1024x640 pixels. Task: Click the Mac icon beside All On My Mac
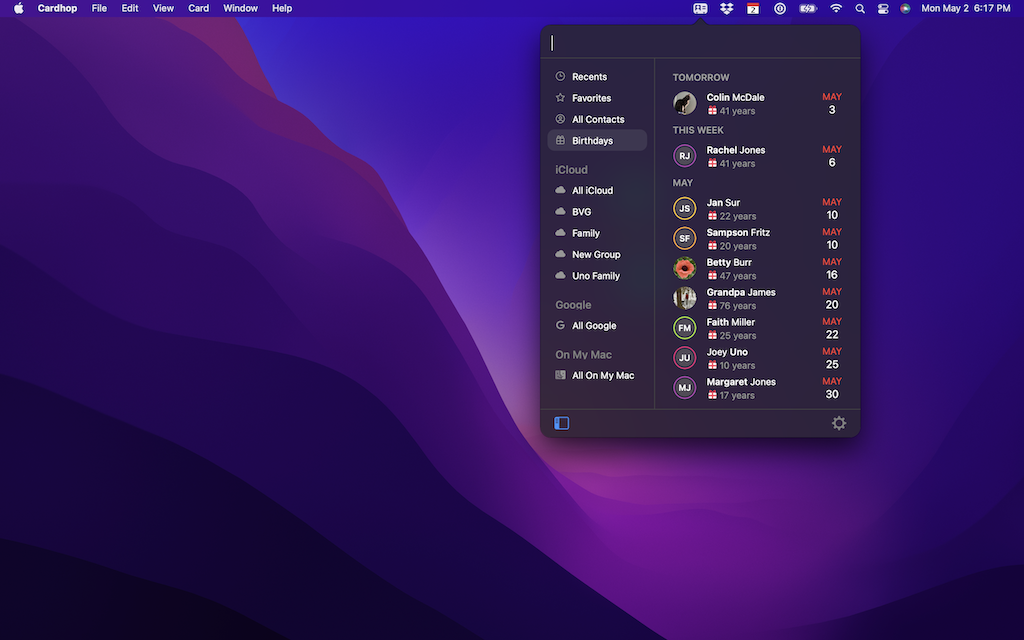pyautogui.click(x=560, y=375)
